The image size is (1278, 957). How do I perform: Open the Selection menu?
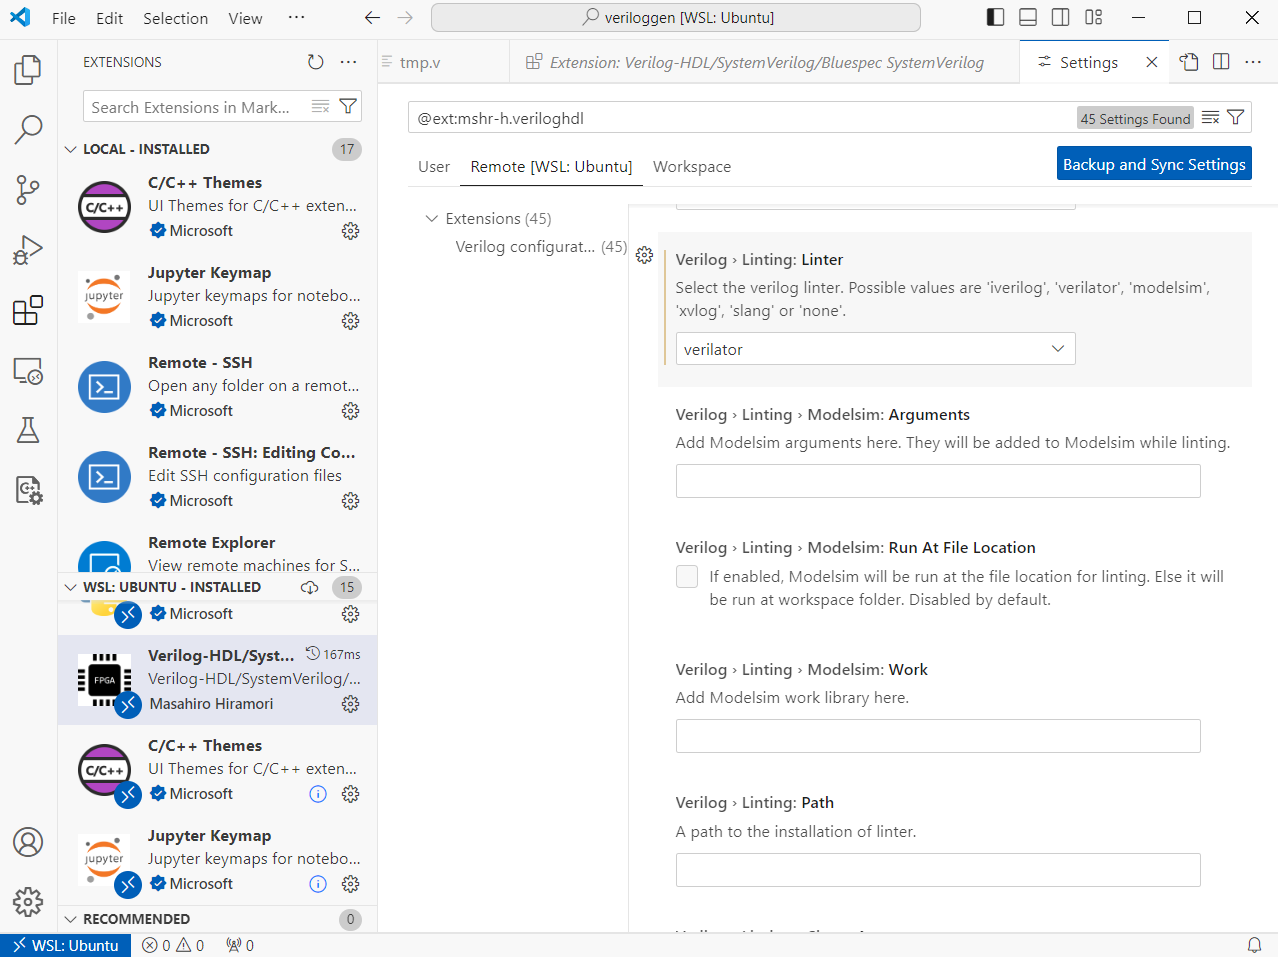(x=176, y=18)
